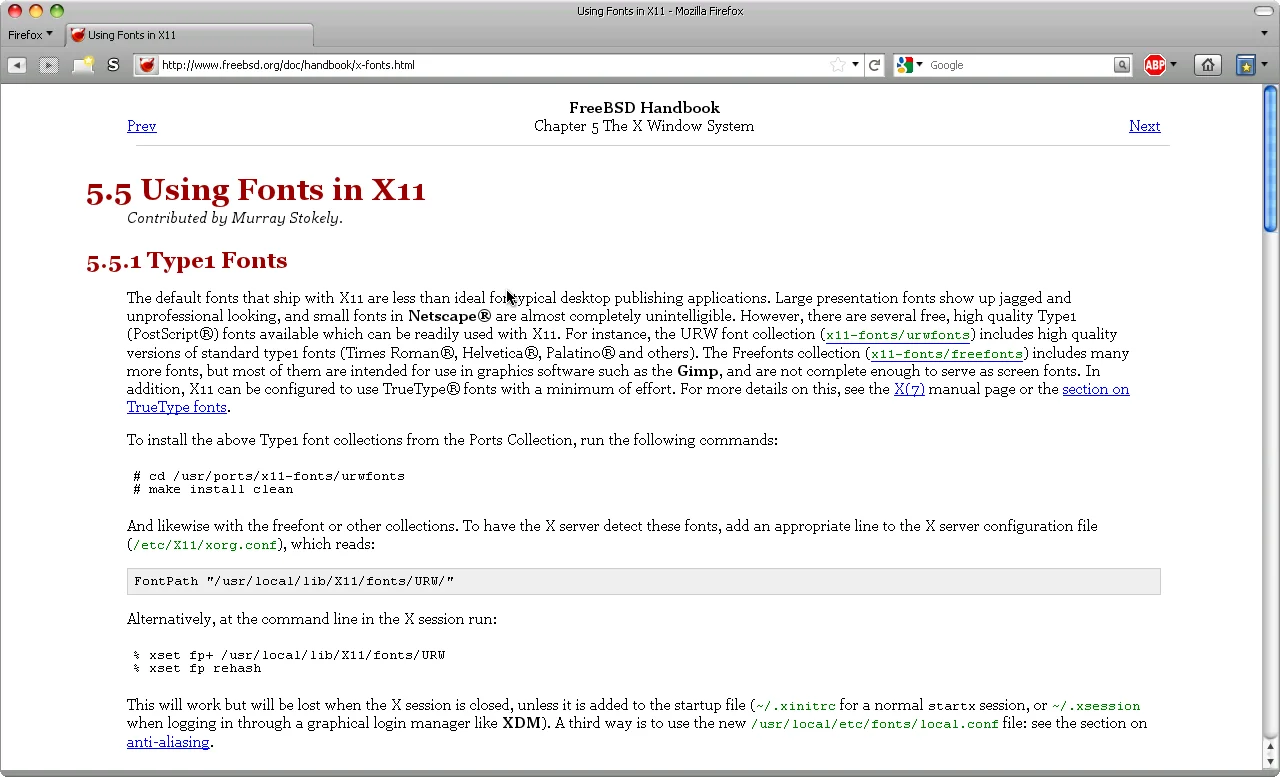Click the vertical scrollbar thumb
This screenshot has width=1280, height=777.
1270,160
